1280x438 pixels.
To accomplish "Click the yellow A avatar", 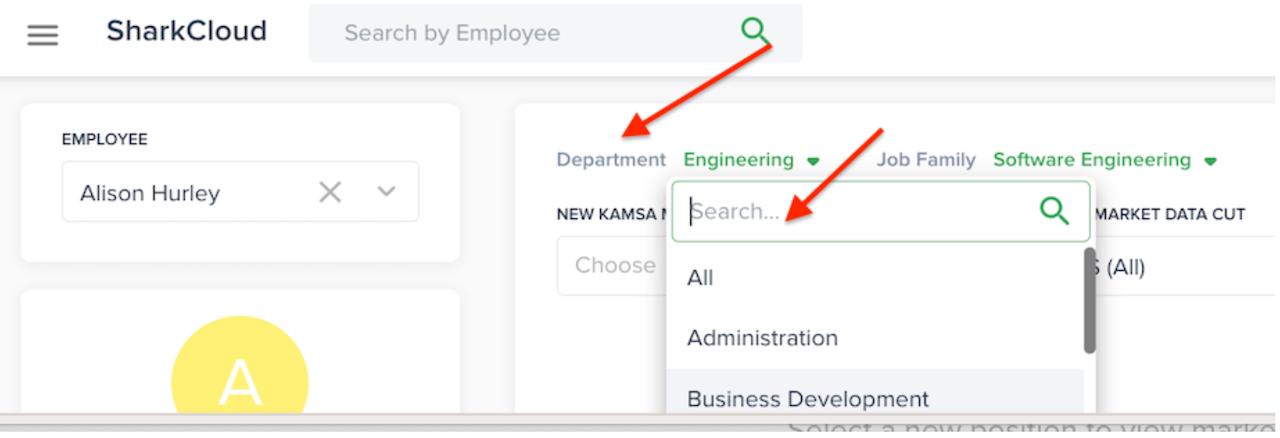I will pyautogui.click(x=240, y=380).
